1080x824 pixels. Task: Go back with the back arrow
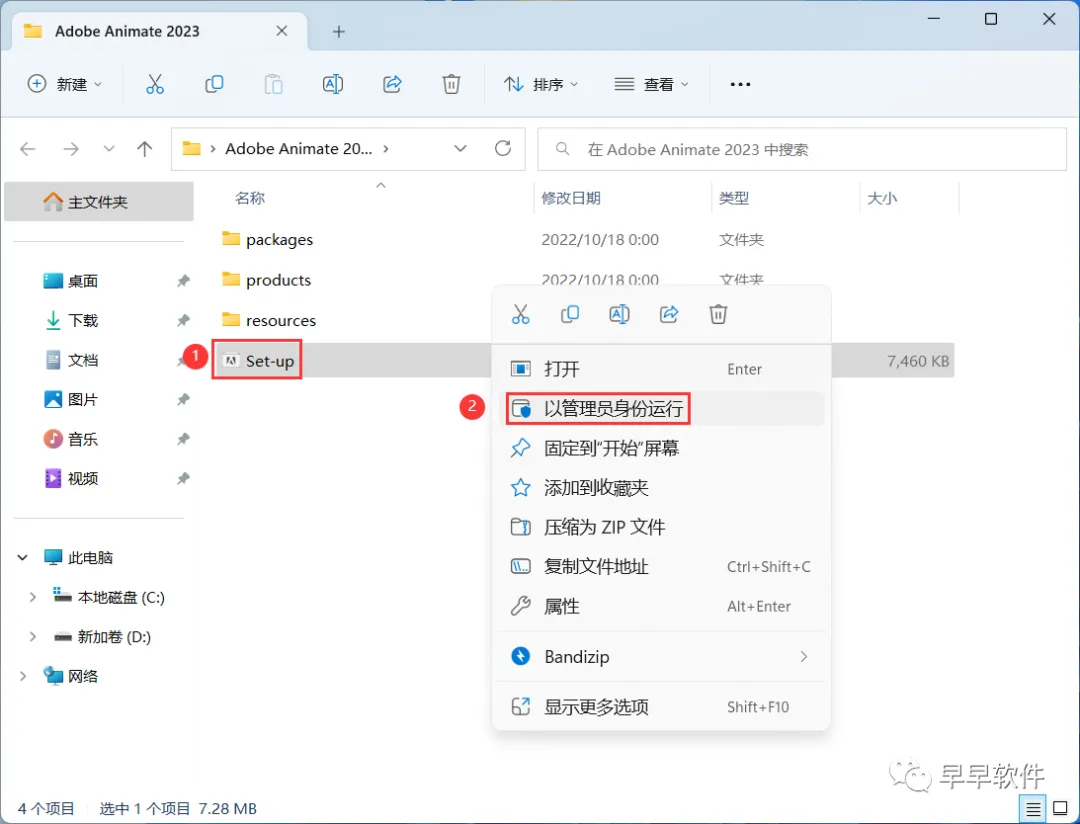click(x=28, y=149)
